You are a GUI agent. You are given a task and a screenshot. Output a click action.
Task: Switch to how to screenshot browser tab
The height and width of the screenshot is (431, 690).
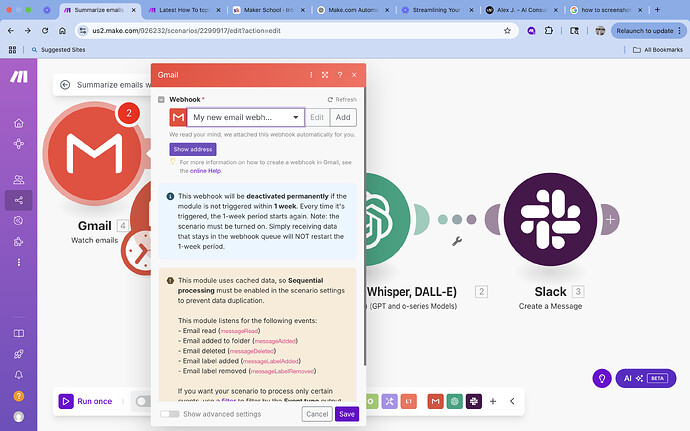(x=607, y=10)
